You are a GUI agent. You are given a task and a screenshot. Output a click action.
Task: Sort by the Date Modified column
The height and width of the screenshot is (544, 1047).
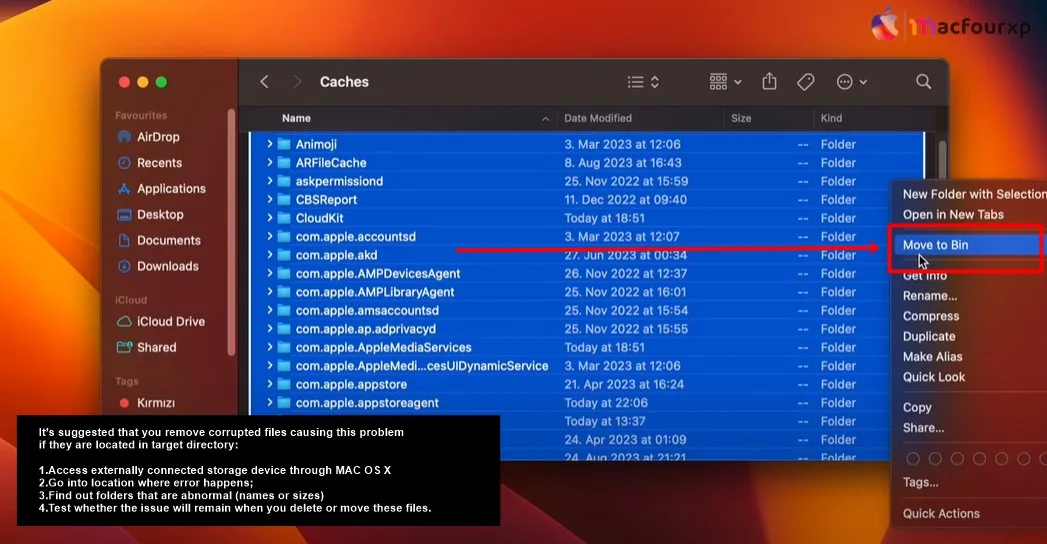[598, 118]
